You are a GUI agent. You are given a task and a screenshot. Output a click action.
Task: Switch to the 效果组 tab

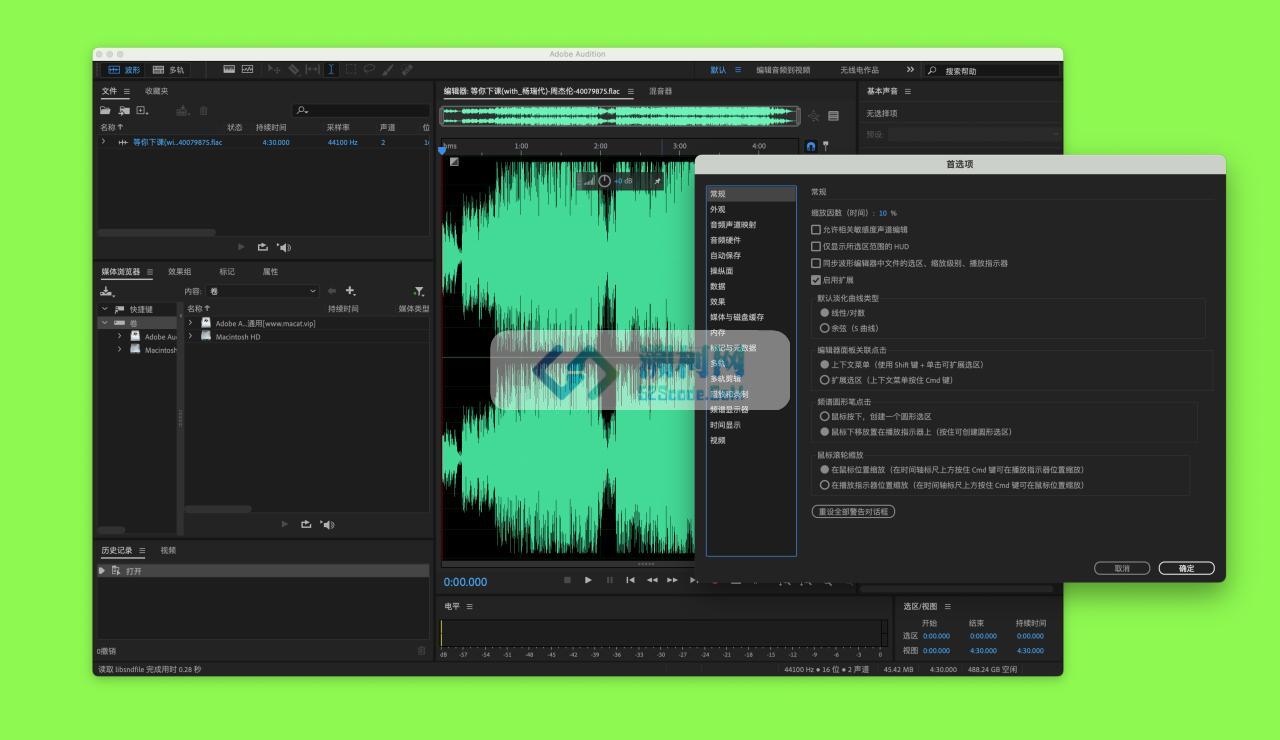180,271
